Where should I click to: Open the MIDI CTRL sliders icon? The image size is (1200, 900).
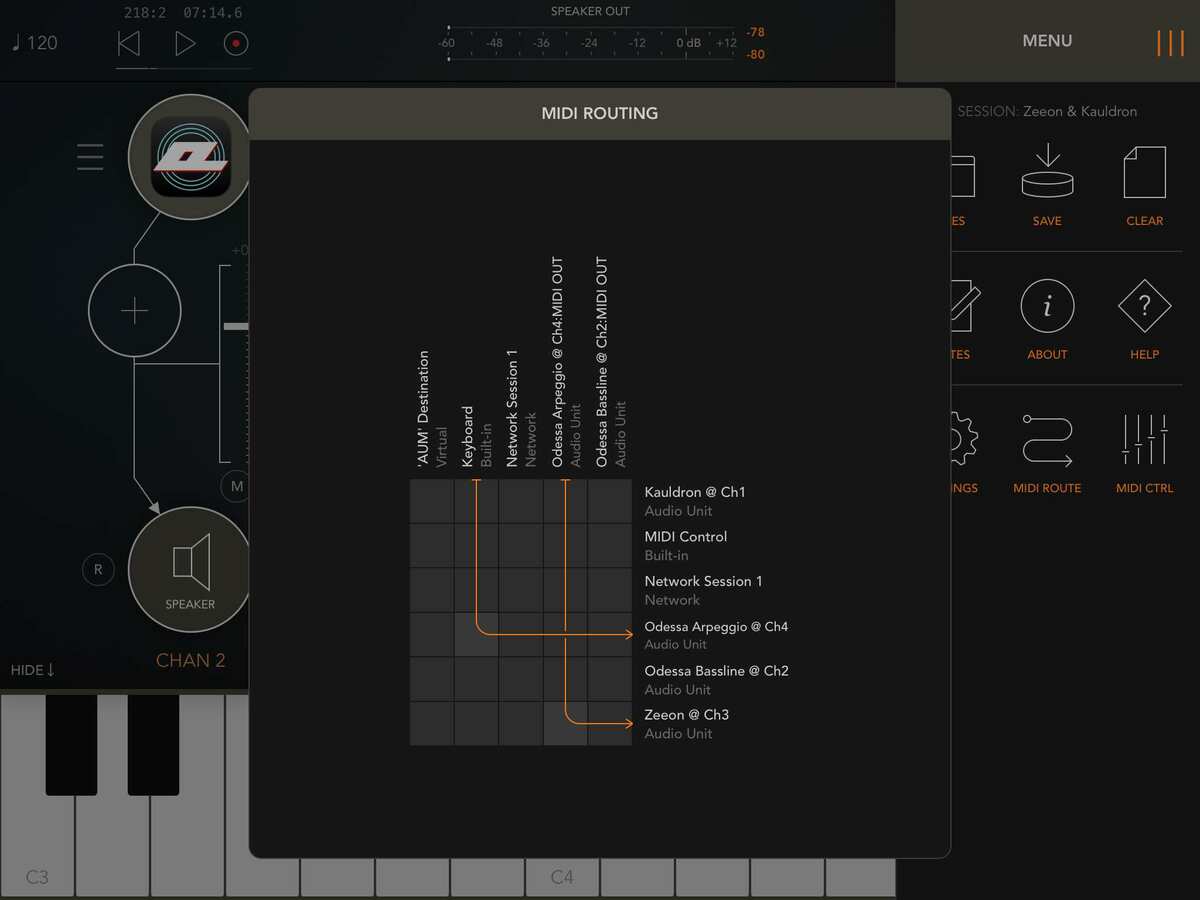pos(1144,453)
